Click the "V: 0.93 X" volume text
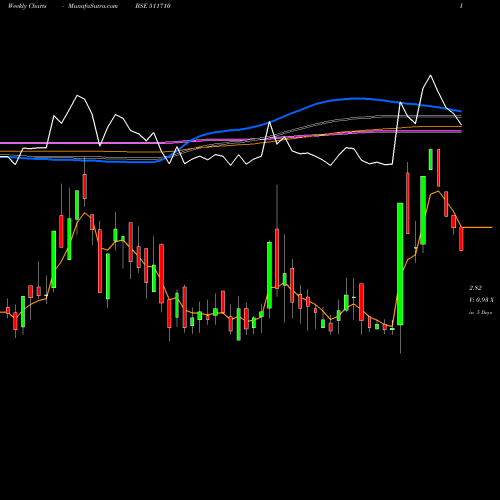Viewport: 500px width, 500px height. coord(481,300)
